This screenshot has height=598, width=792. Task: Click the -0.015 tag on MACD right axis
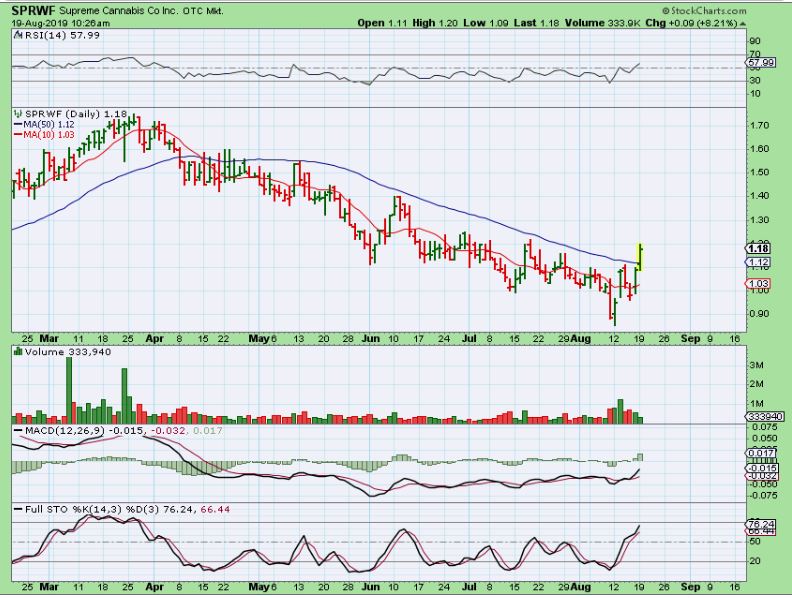point(762,468)
